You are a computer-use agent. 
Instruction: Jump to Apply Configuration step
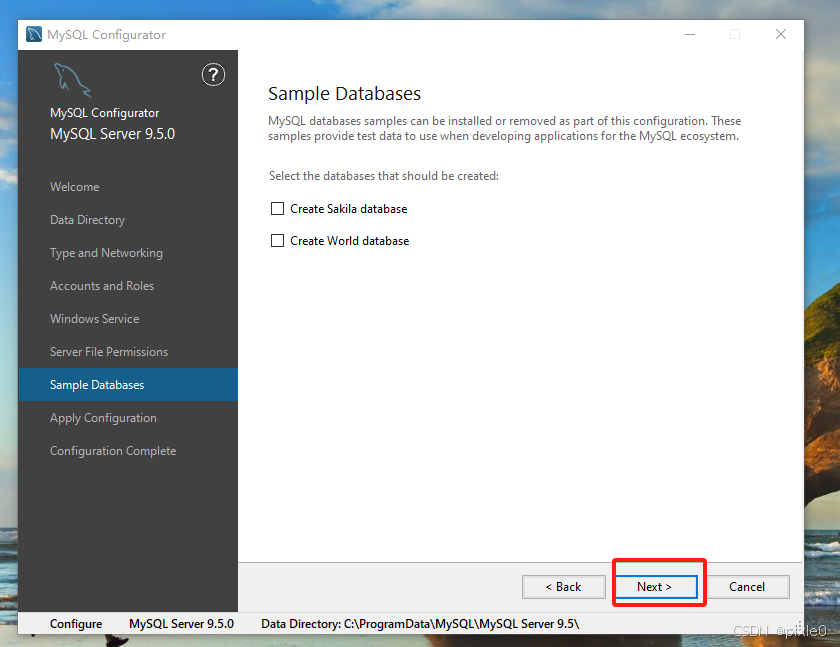pos(103,418)
